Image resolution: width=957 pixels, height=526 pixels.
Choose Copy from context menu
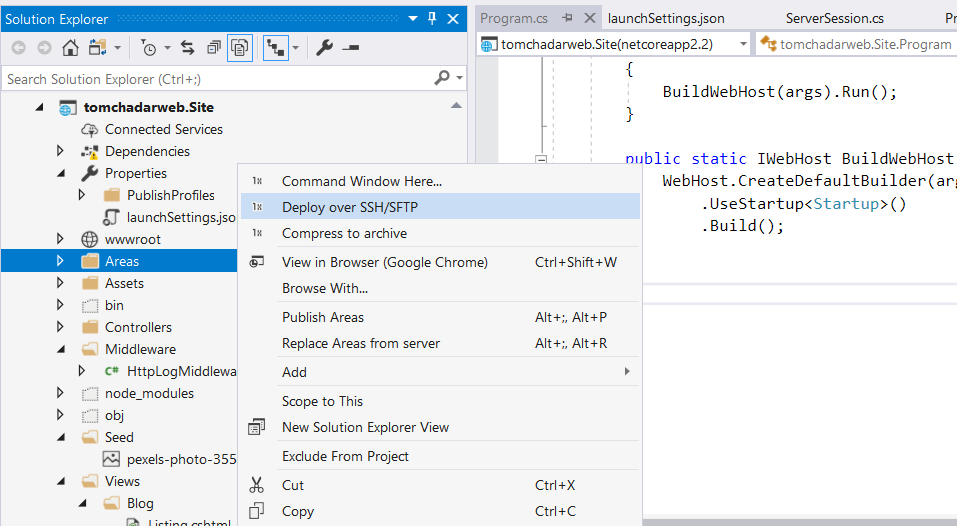[440, 511]
